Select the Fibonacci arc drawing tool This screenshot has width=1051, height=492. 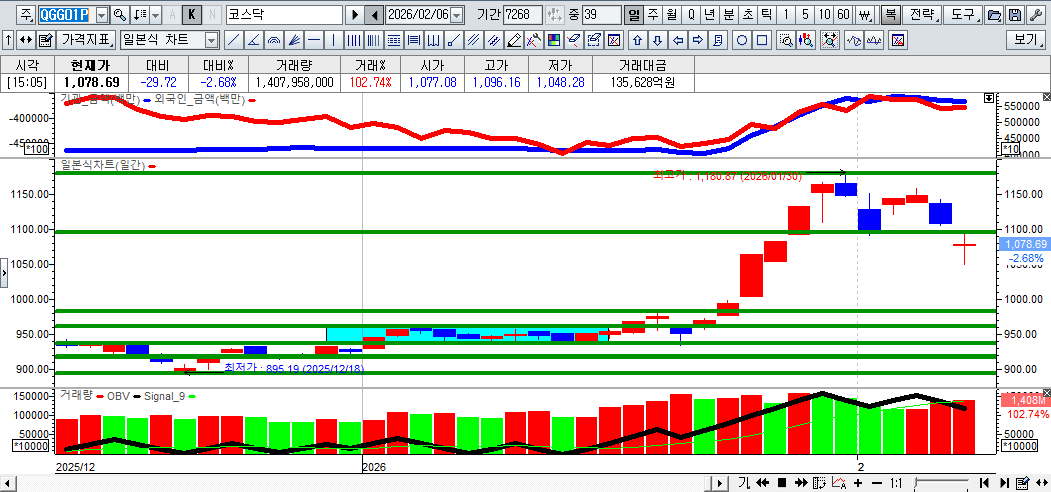coord(274,40)
